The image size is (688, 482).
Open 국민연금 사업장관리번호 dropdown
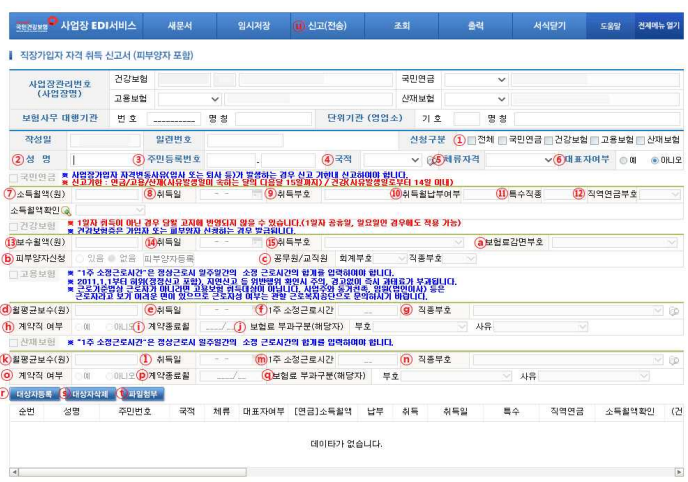(x=476, y=80)
